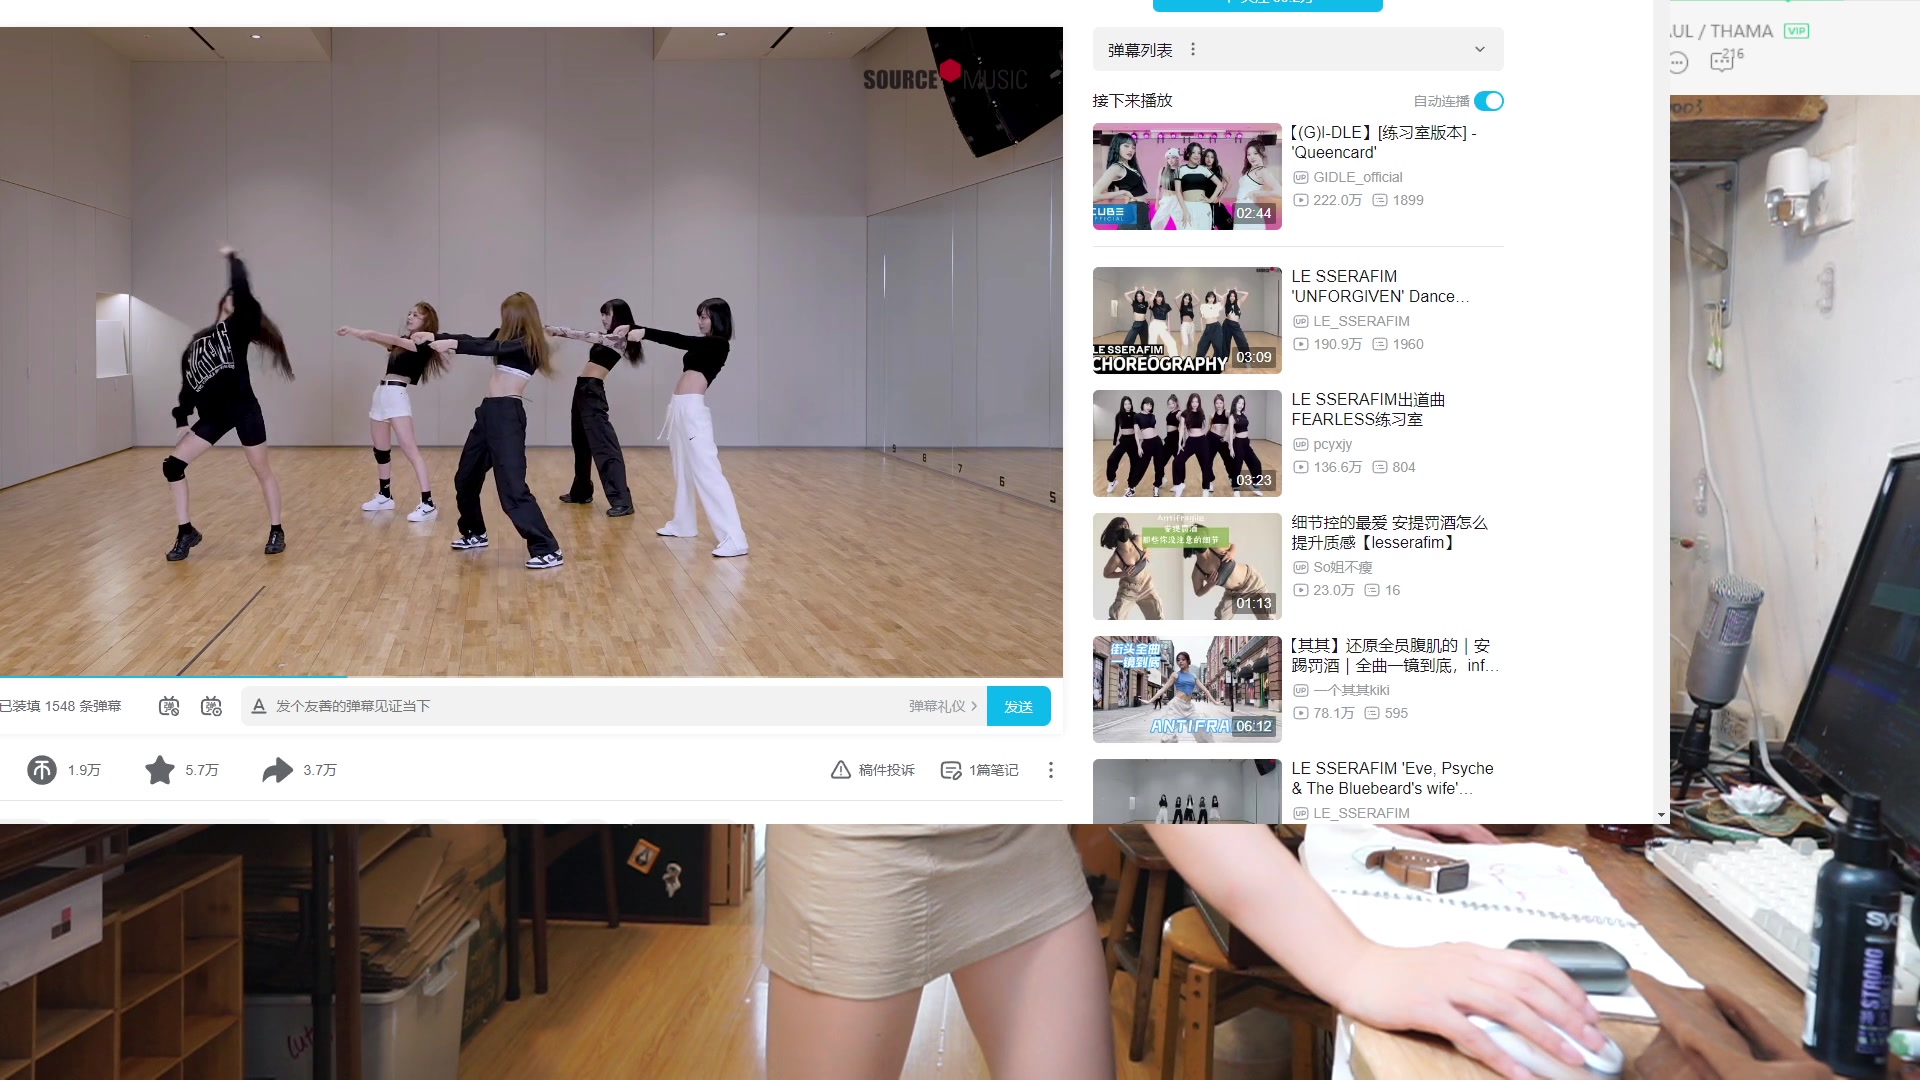Open 'Eve, Psyche & The Bluebeard's wife' title

[x=1392, y=778]
